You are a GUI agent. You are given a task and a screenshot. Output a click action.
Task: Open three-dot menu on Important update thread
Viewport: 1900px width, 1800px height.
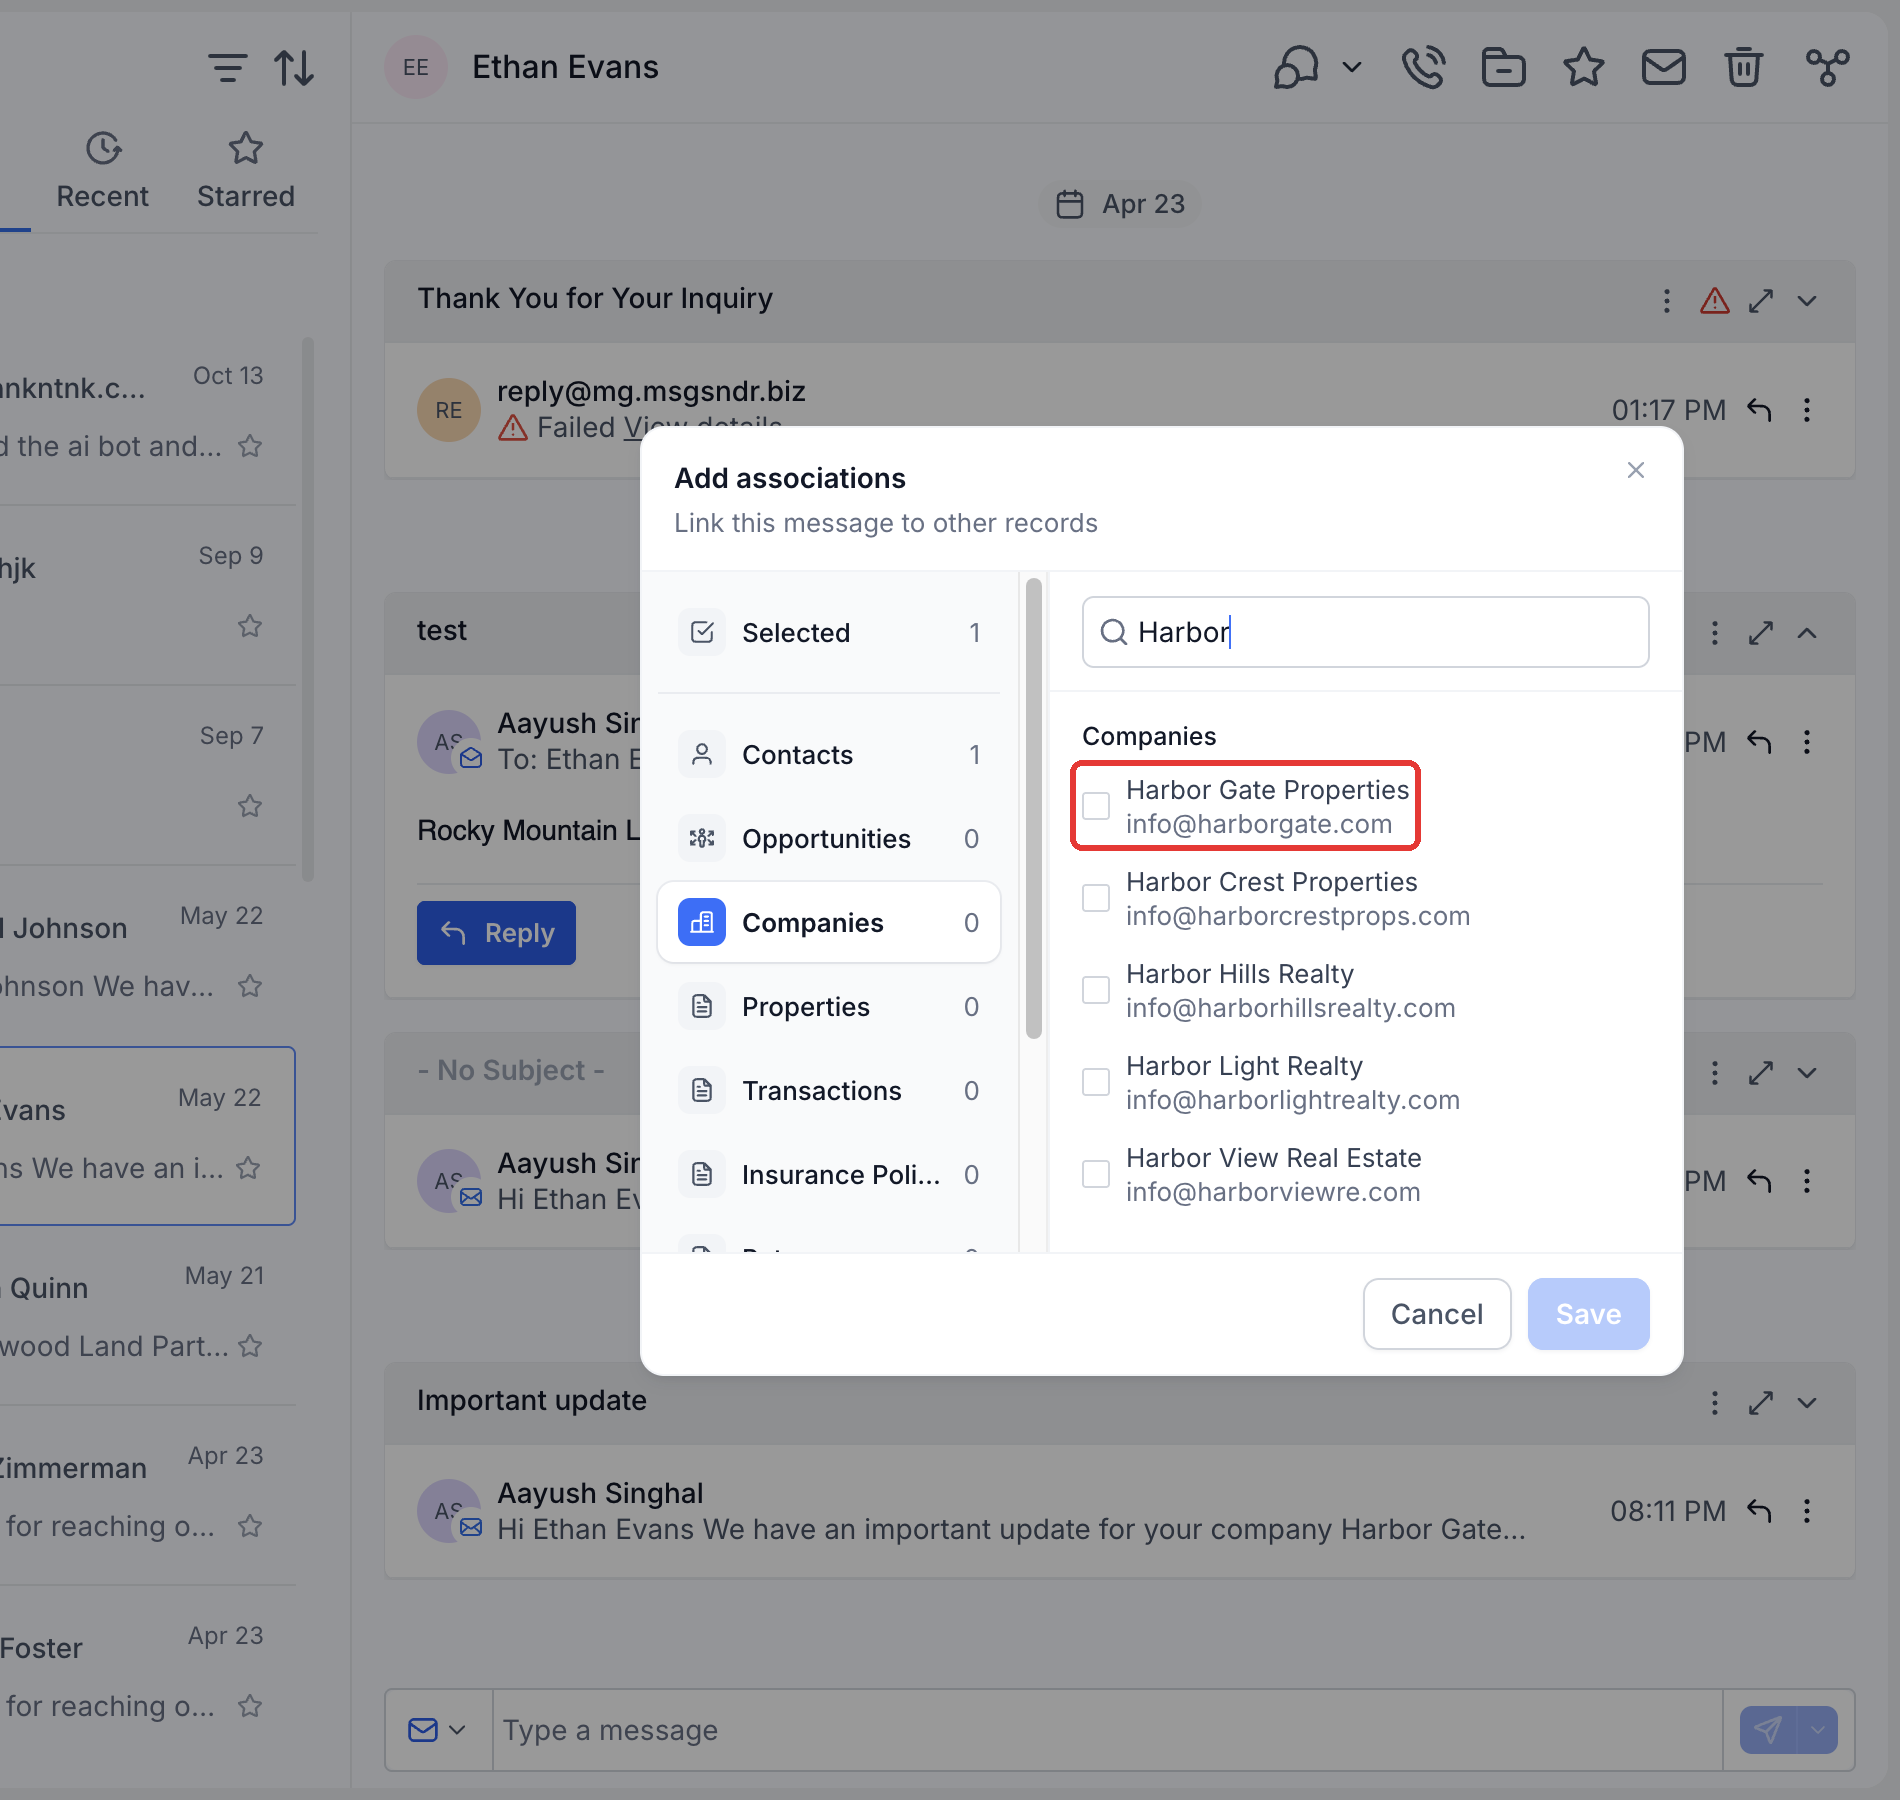tap(1714, 1403)
